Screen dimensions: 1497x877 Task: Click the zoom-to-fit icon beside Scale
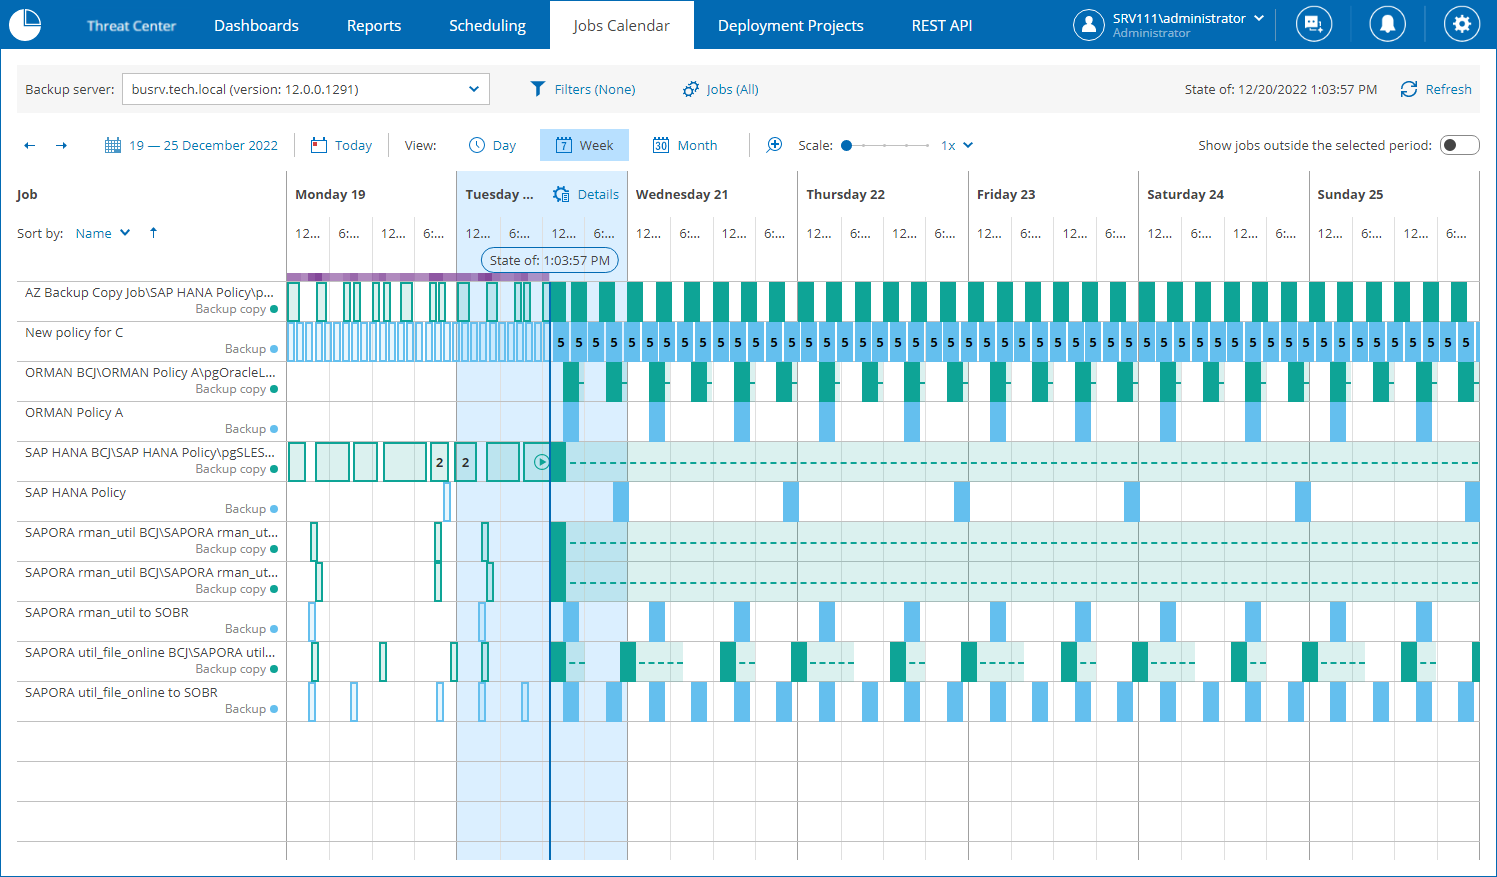click(775, 145)
